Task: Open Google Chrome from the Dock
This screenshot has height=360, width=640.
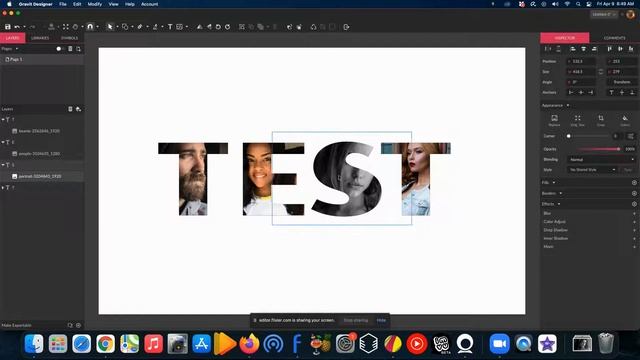Action: pyautogui.click(x=106, y=344)
